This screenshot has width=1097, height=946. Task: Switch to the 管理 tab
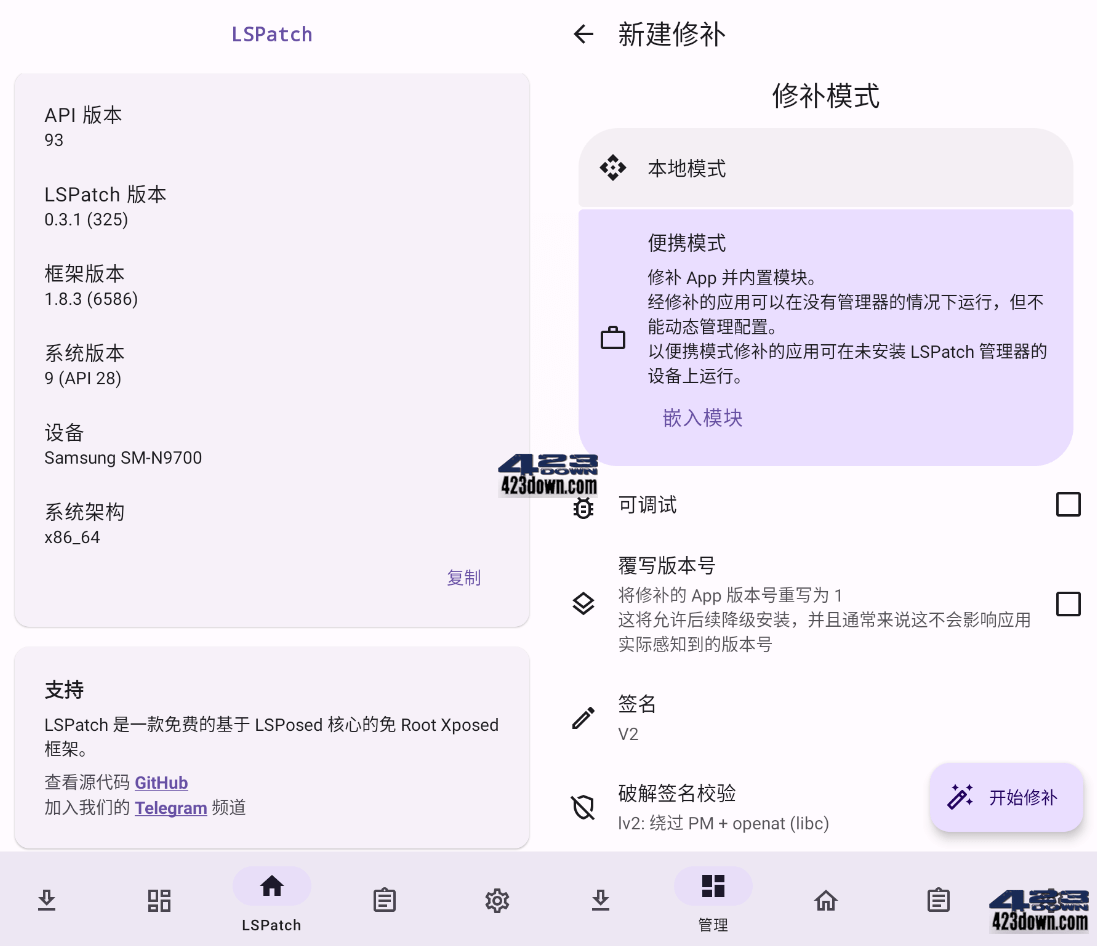(x=713, y=900)
